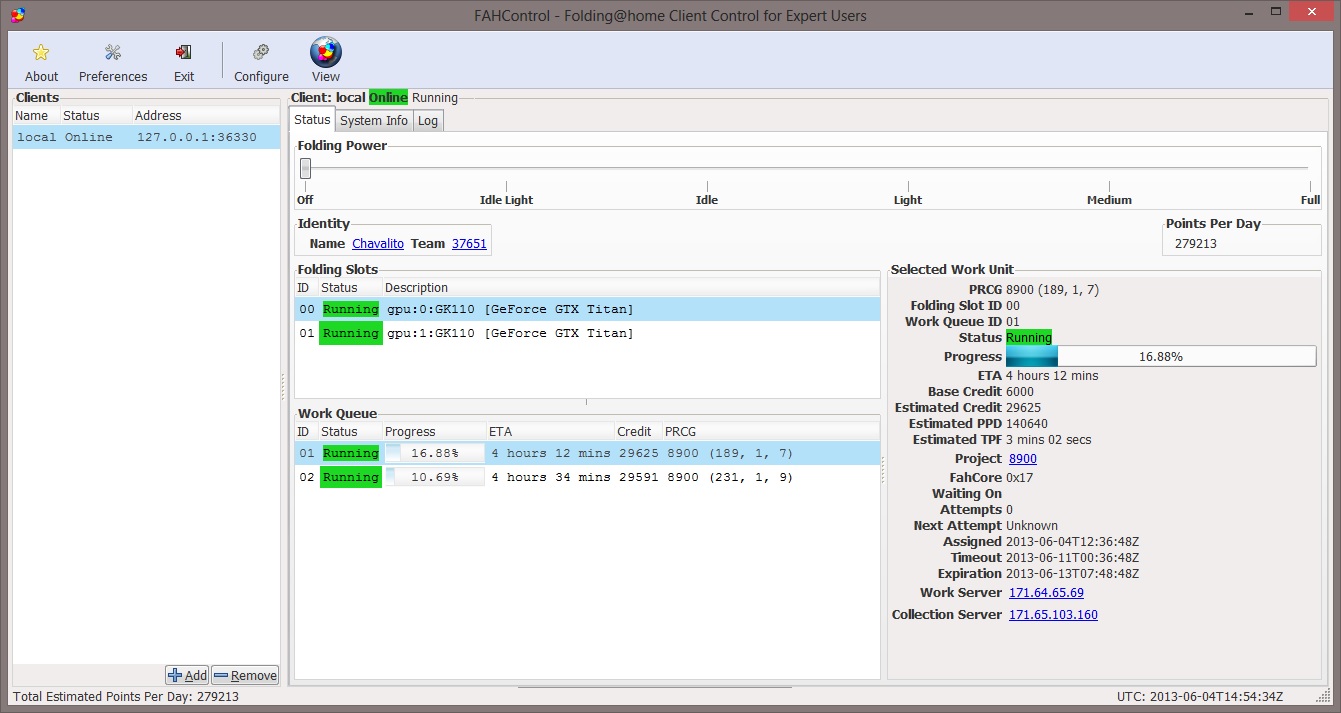The width and height of the screenshot is (1341, 713).
Task: Click Points Per Day value 279213
Action: pyautogui.click(x=1196, y=243)
